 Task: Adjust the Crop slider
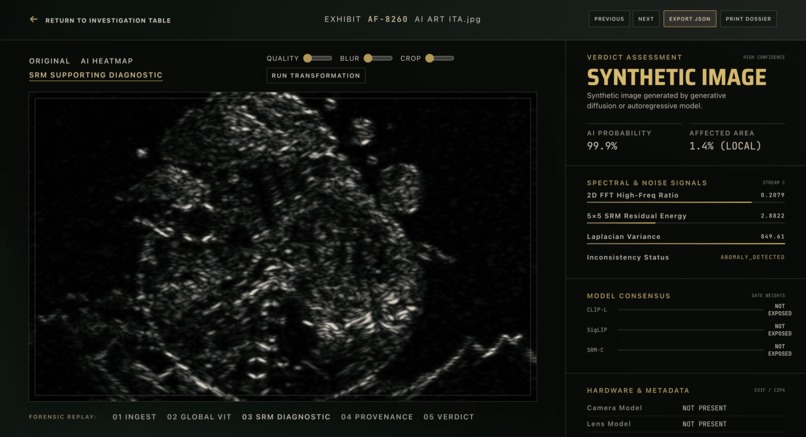pyautogui.click(x=440, y=59)
